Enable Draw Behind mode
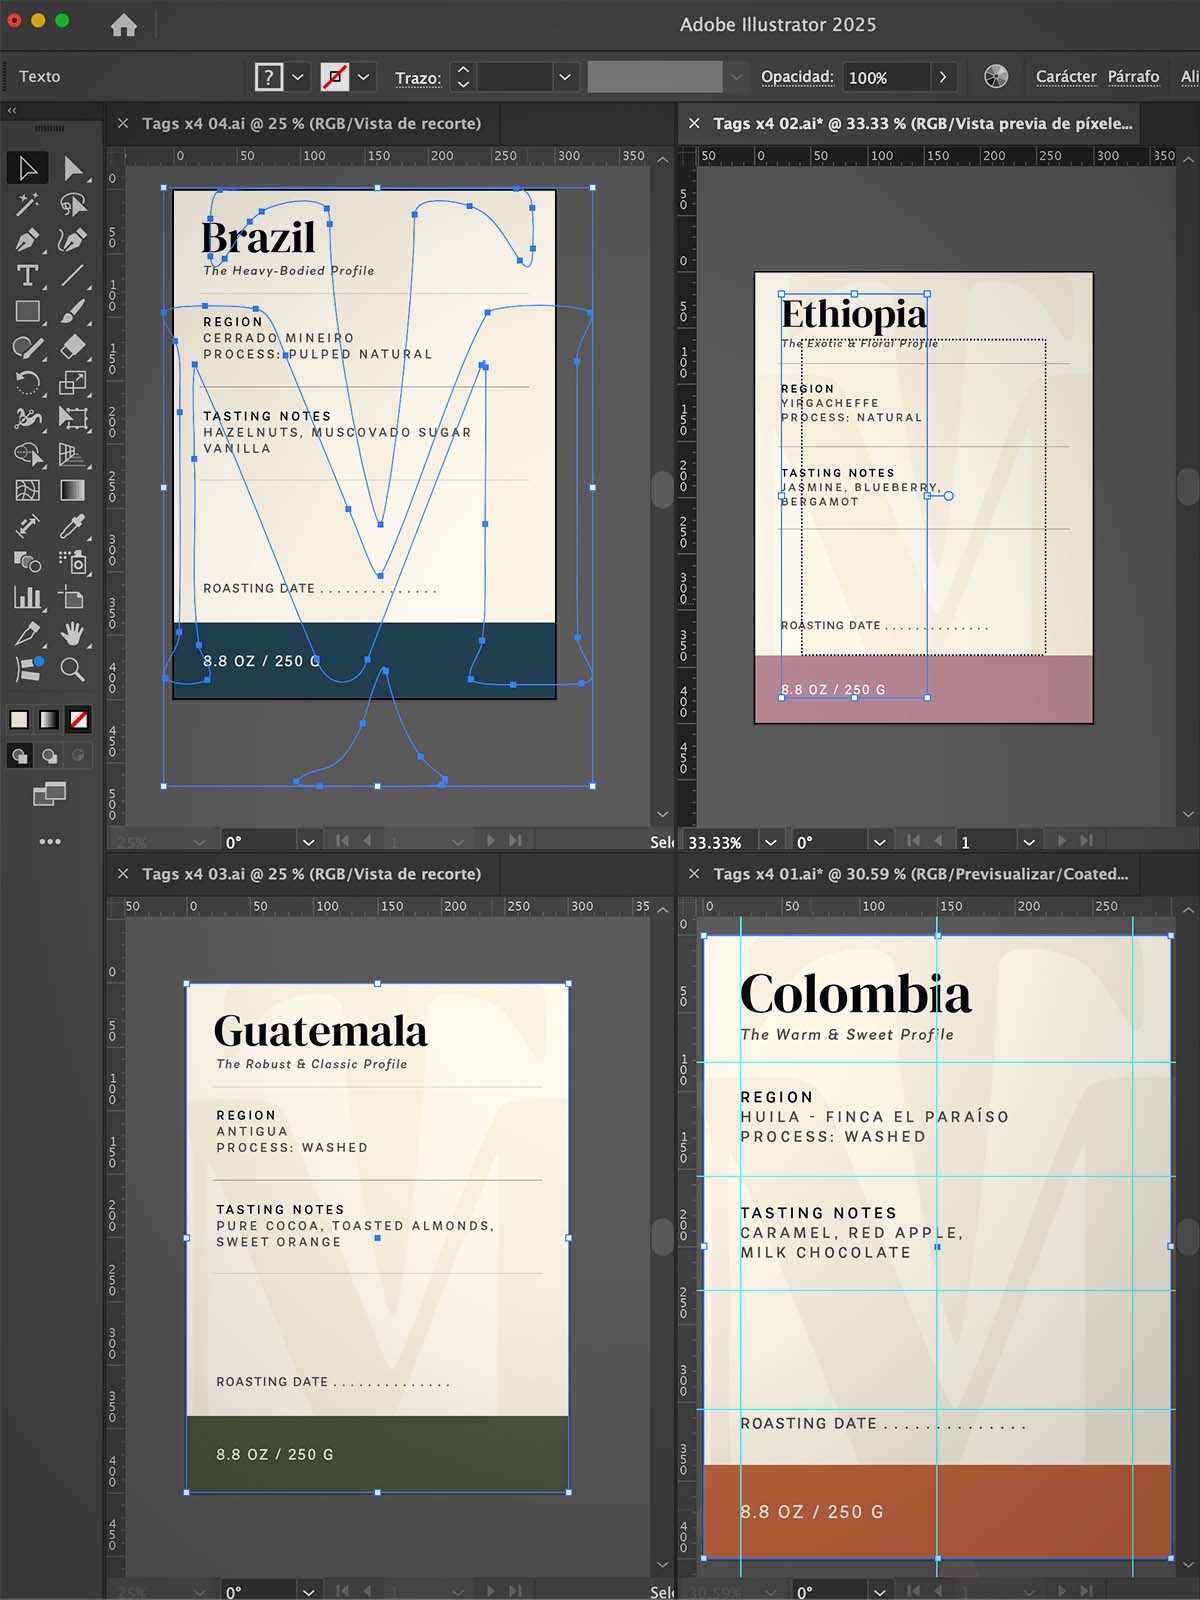This screenshot has height=1600, width=1200. [49, 756]
